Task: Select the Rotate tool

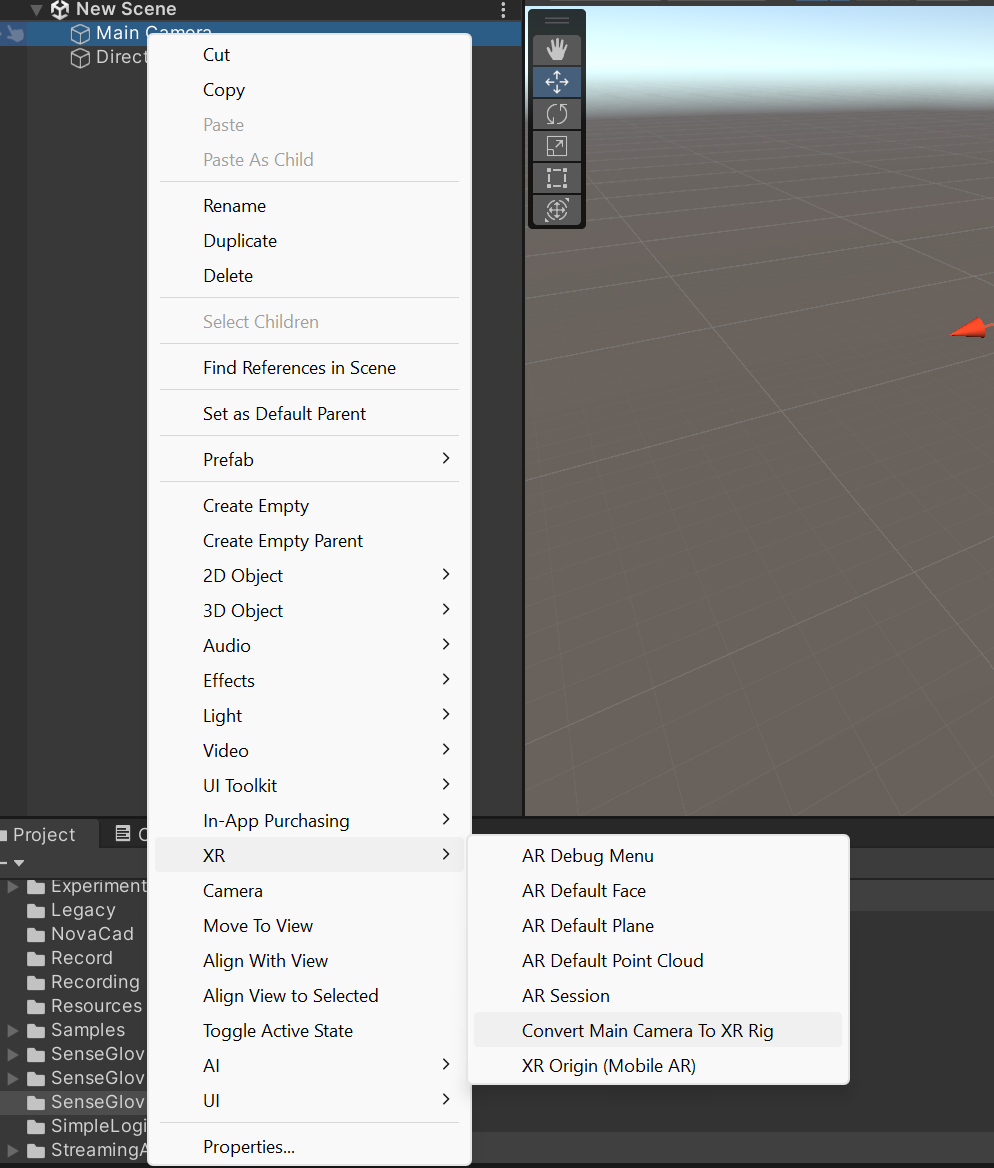Action: (556, 114)
